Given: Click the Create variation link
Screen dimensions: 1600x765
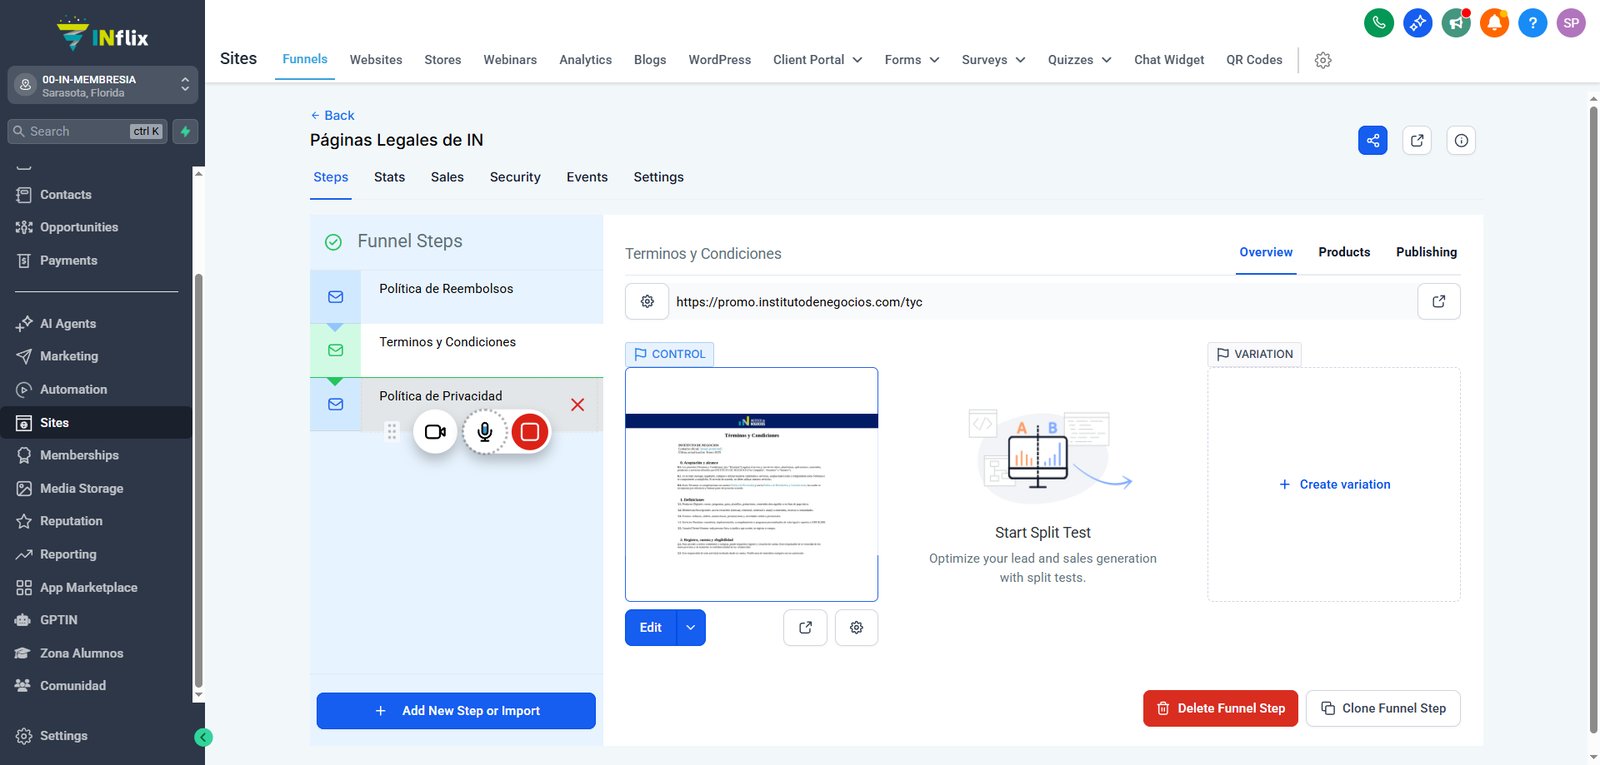Looking at the screenshot, I should 1334,484.
